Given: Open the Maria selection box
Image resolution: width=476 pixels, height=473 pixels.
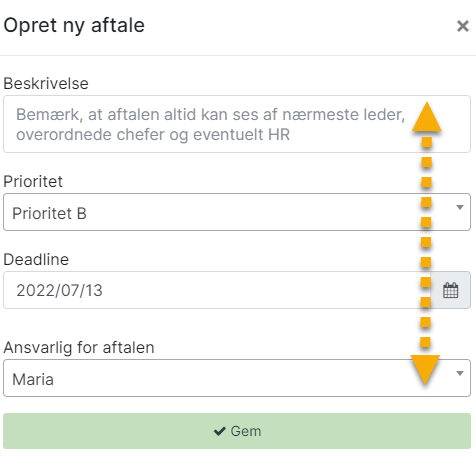Looking at the screenshot, I should (237, 378).
